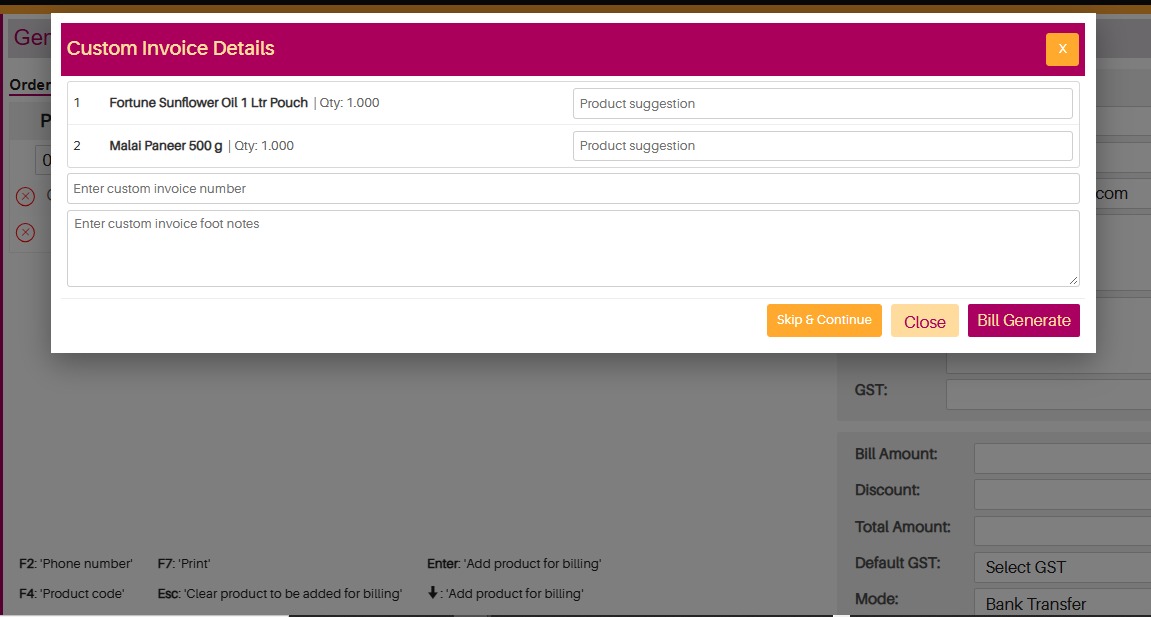
Task: Click Skip & Continue button
Action: tap(824, 321)
